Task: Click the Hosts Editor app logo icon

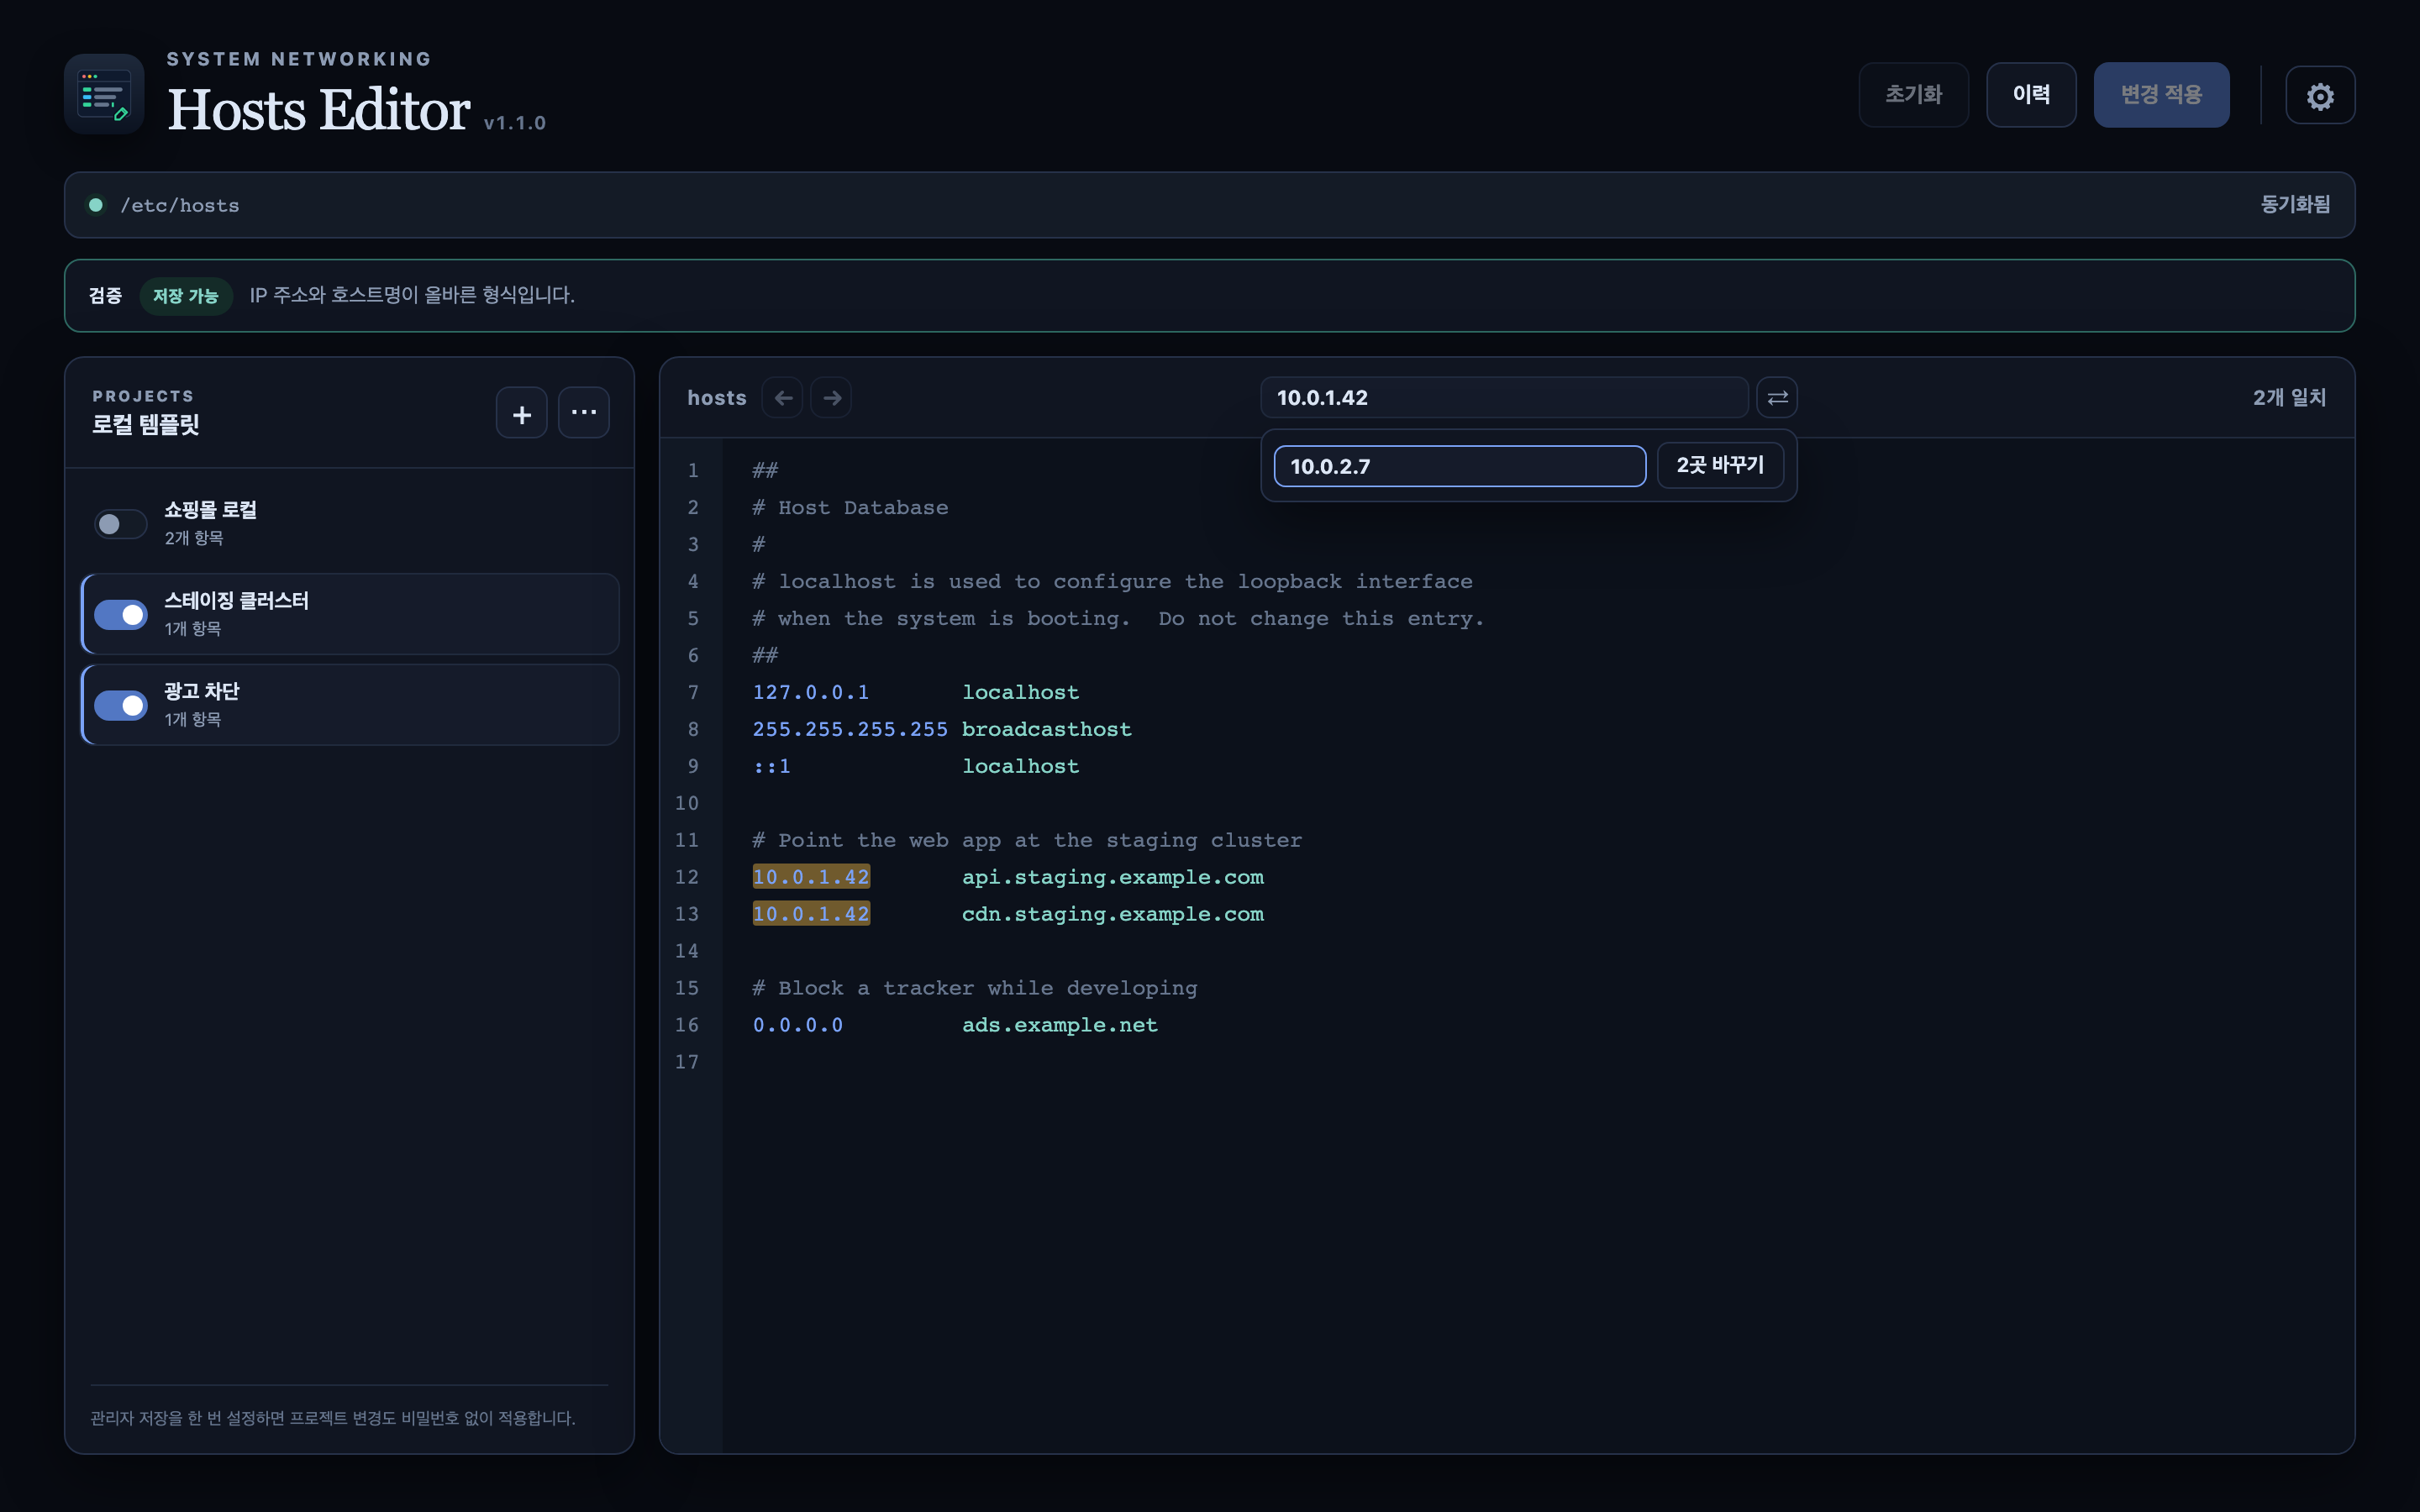Action: click(104, 94)
